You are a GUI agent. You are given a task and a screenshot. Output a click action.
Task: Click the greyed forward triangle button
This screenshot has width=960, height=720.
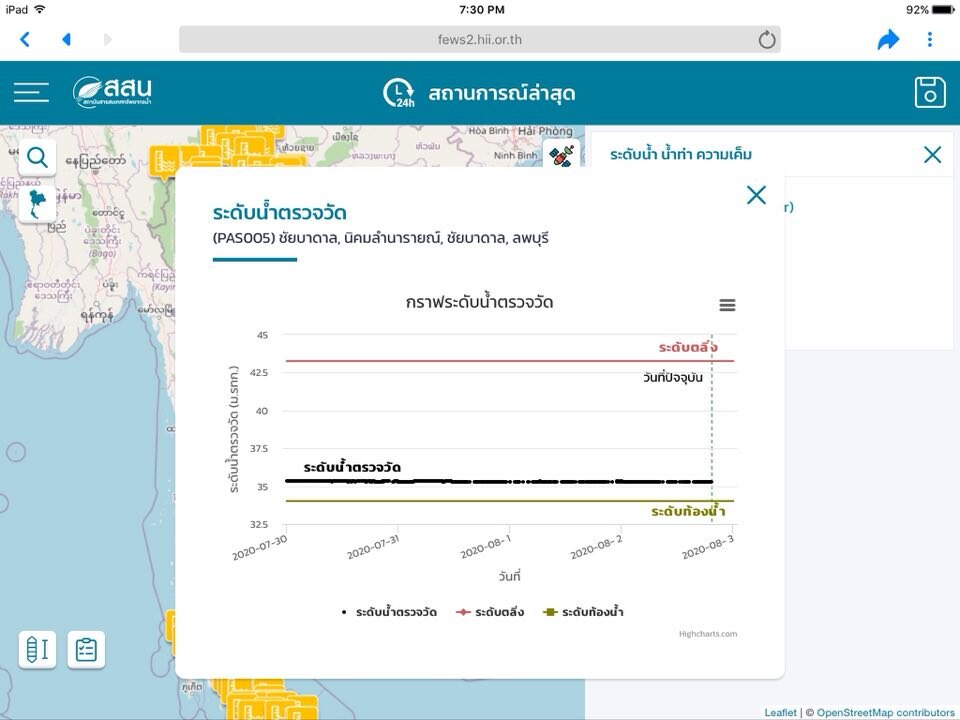click(x=108, y=39)
